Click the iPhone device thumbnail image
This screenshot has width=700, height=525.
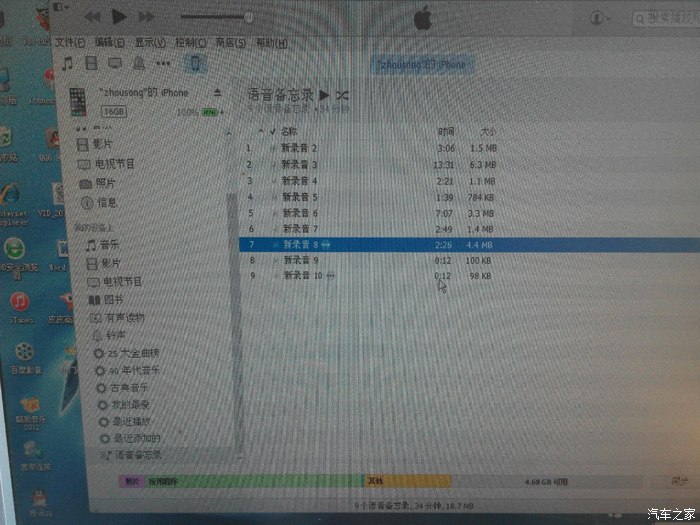tap(78, 102)
